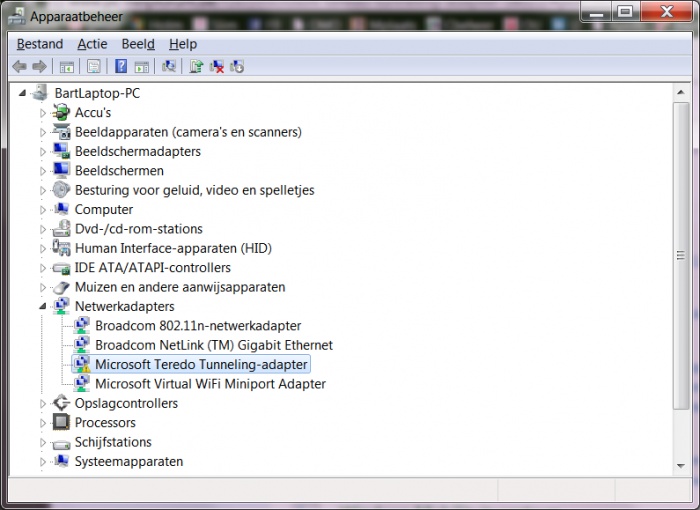Click the IDE ATA/ATAPI-controllers icon

[x=61, y=268]
